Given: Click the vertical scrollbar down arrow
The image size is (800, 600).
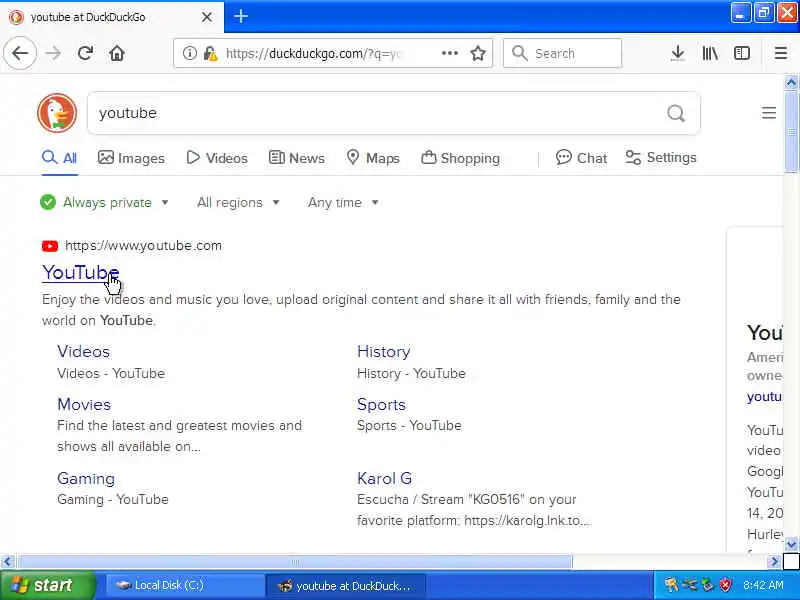Looking at the screenshot, I should [791, 544].
